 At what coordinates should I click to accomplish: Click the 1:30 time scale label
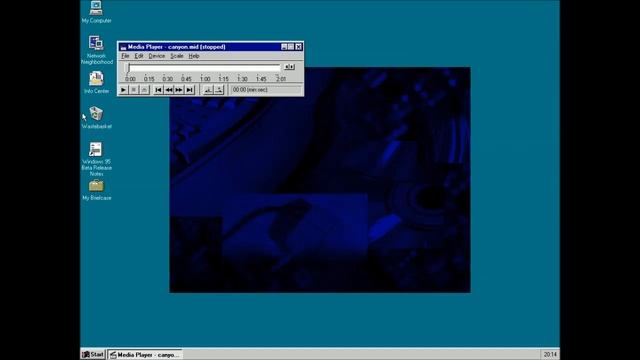[x=242, y=79]
